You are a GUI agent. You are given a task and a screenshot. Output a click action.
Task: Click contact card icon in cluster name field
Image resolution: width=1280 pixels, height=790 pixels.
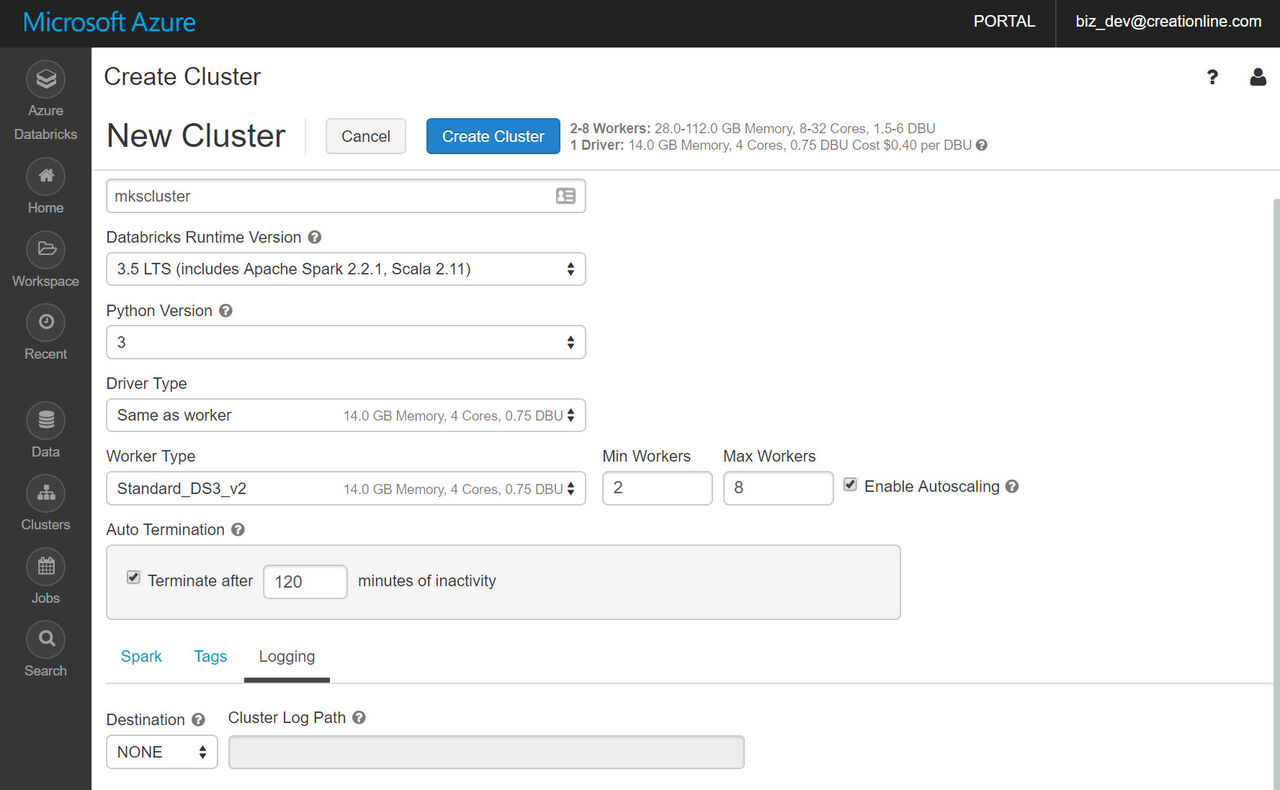coord(566,196)
